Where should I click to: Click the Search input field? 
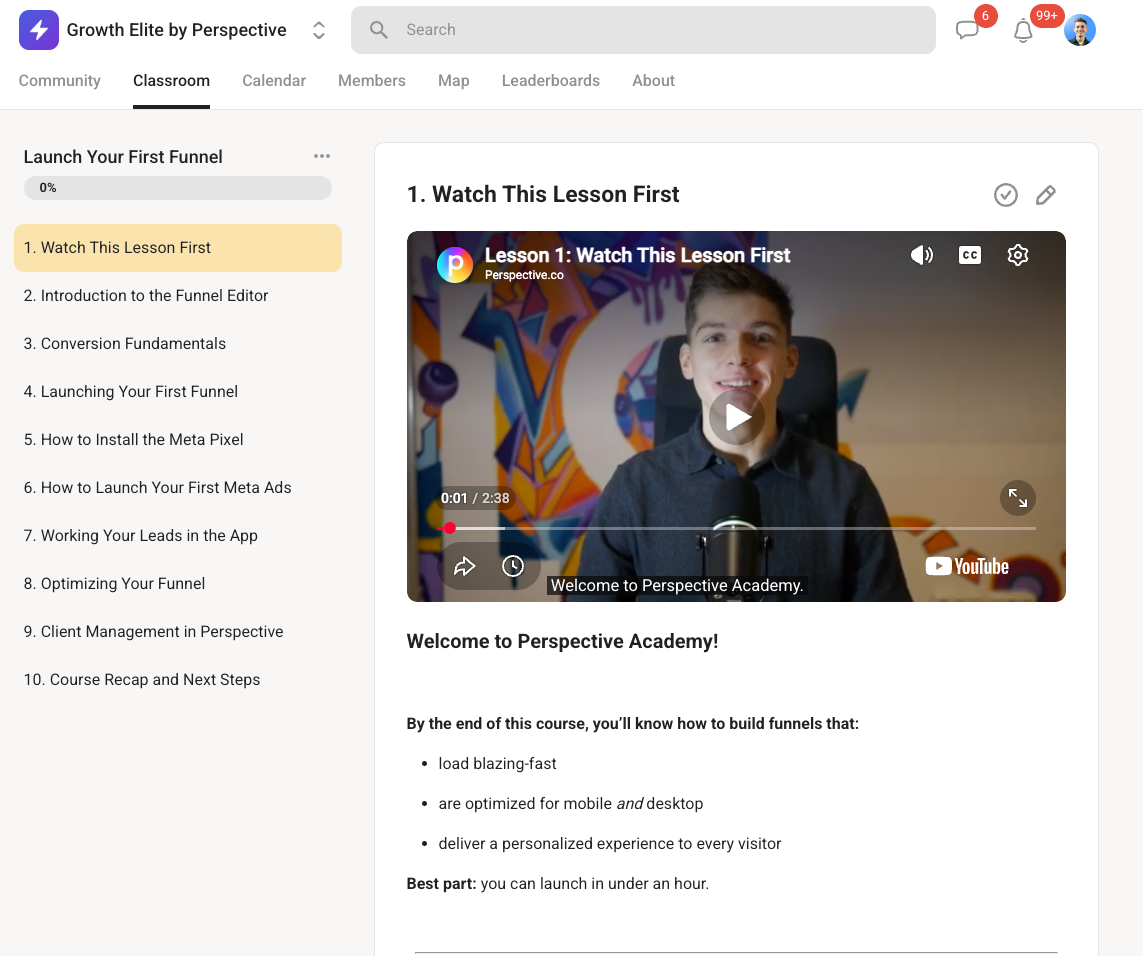click(643, 30)
